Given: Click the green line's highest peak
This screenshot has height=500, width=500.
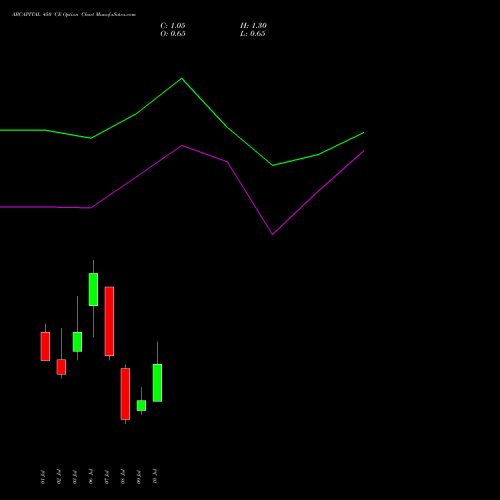Looking at the screenshot, I should click(182, 79).
